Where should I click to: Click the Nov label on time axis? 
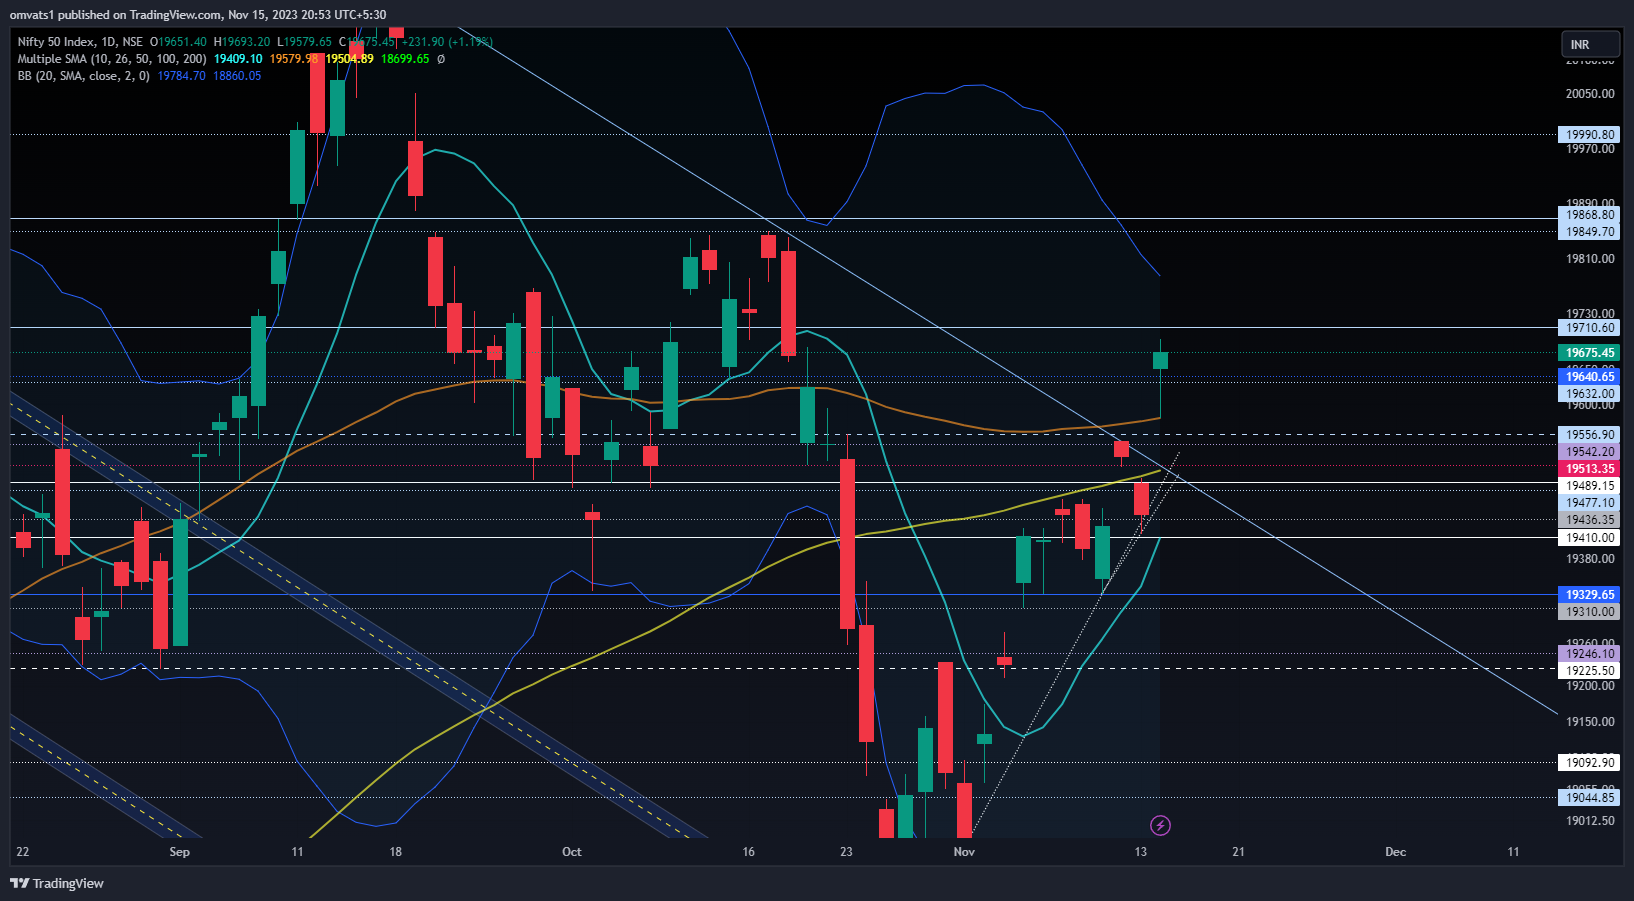(x=964, y=852)
